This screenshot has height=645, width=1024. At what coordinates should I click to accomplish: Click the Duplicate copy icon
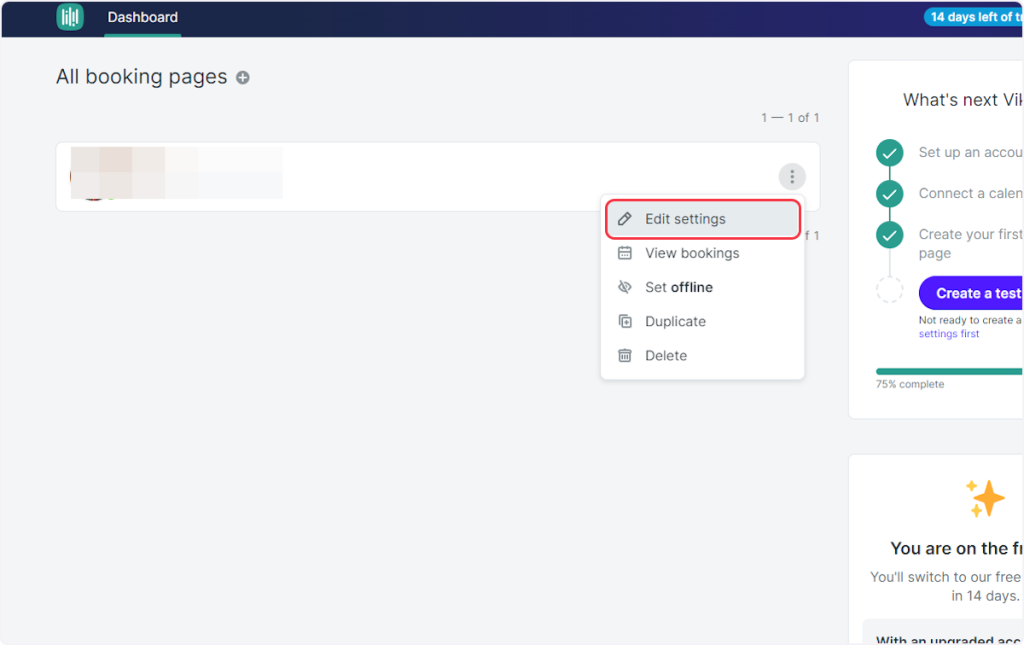click(625, 321)
